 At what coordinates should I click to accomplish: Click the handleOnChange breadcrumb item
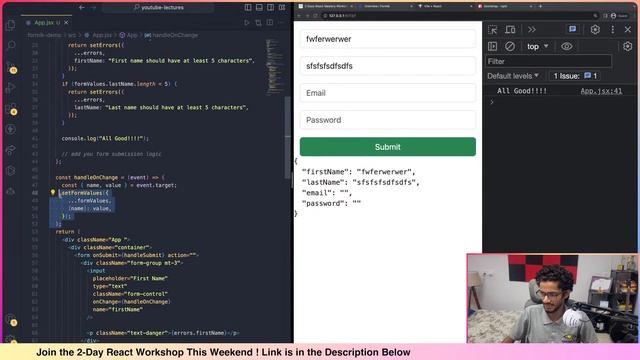pyautogui.click(x=171, y=35)
